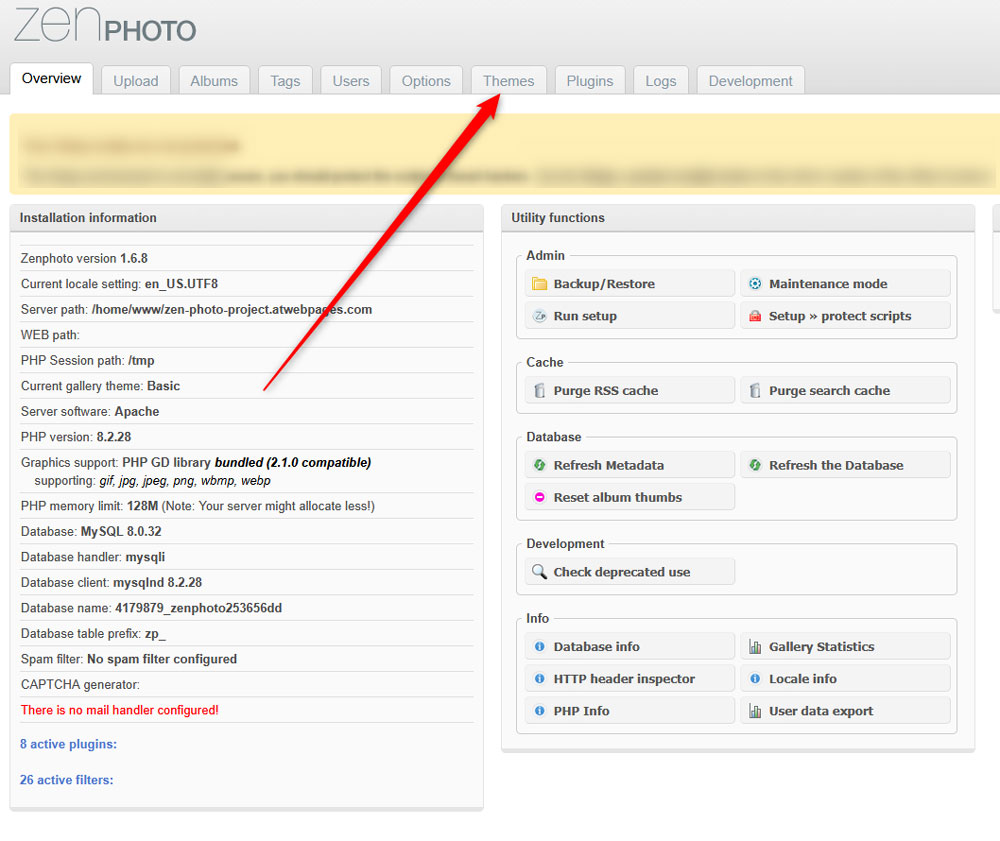Launch Run setup
This screenshot has width=1000, height=841.
point(629,315)
